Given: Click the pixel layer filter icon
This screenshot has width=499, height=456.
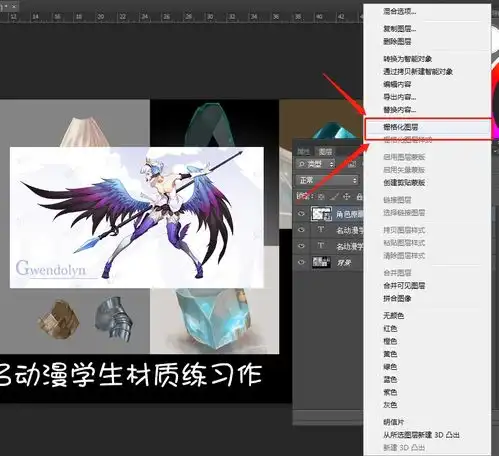Looking at the screenshot, I should [352, 164].
